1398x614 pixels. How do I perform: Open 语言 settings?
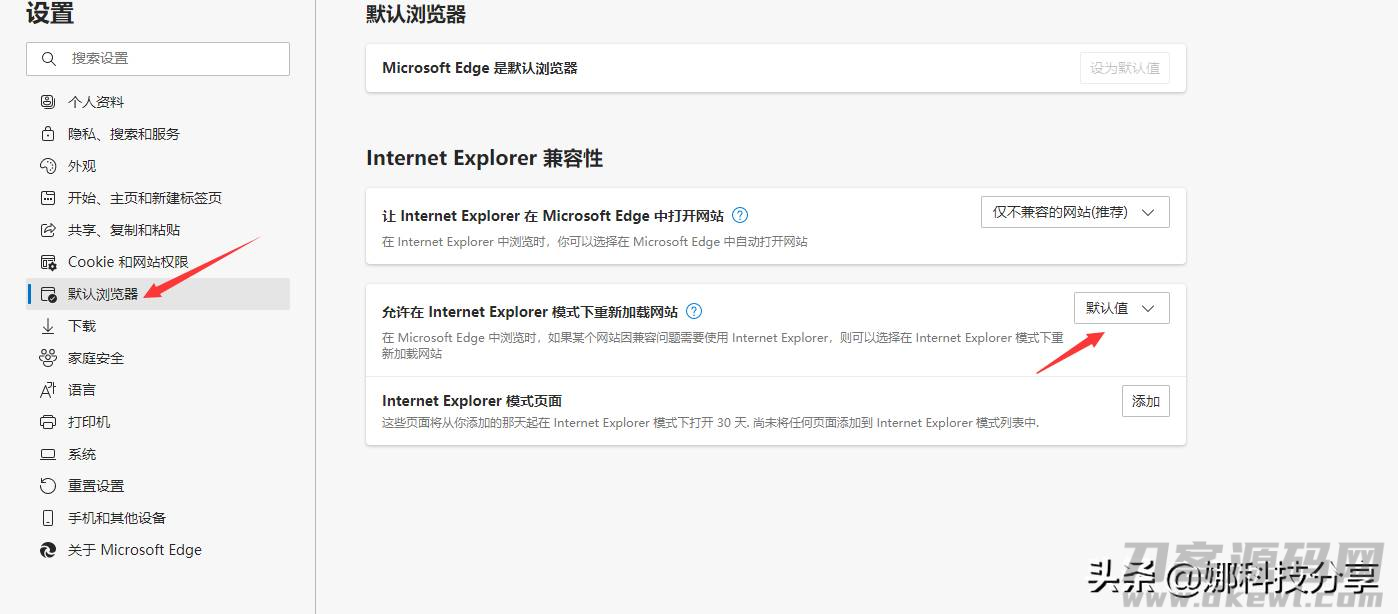(x=158, y=390)
